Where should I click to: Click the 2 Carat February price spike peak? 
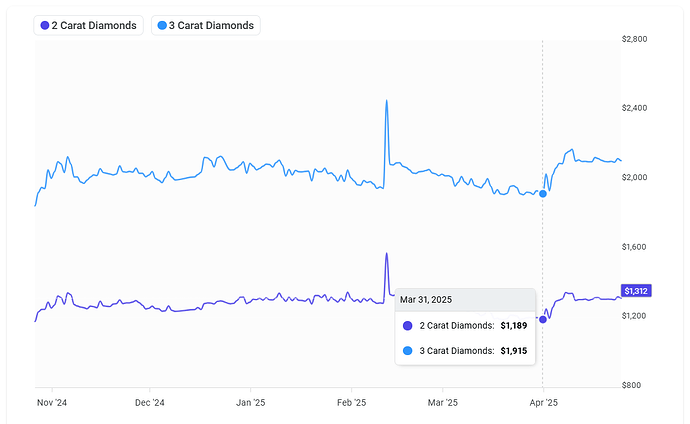click(386, 254)
